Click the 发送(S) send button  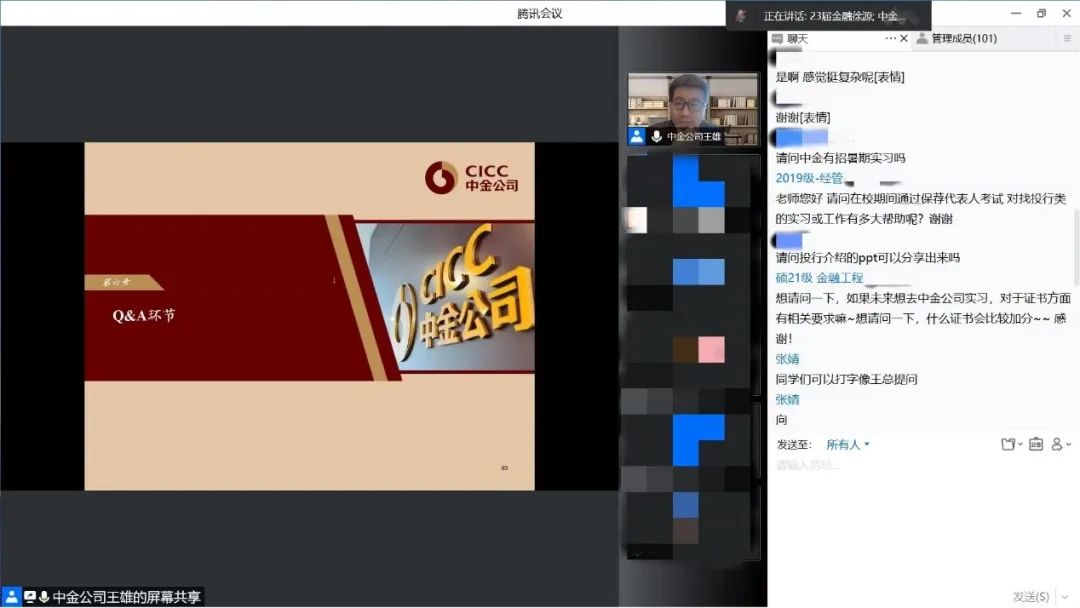pos(1031,596)
